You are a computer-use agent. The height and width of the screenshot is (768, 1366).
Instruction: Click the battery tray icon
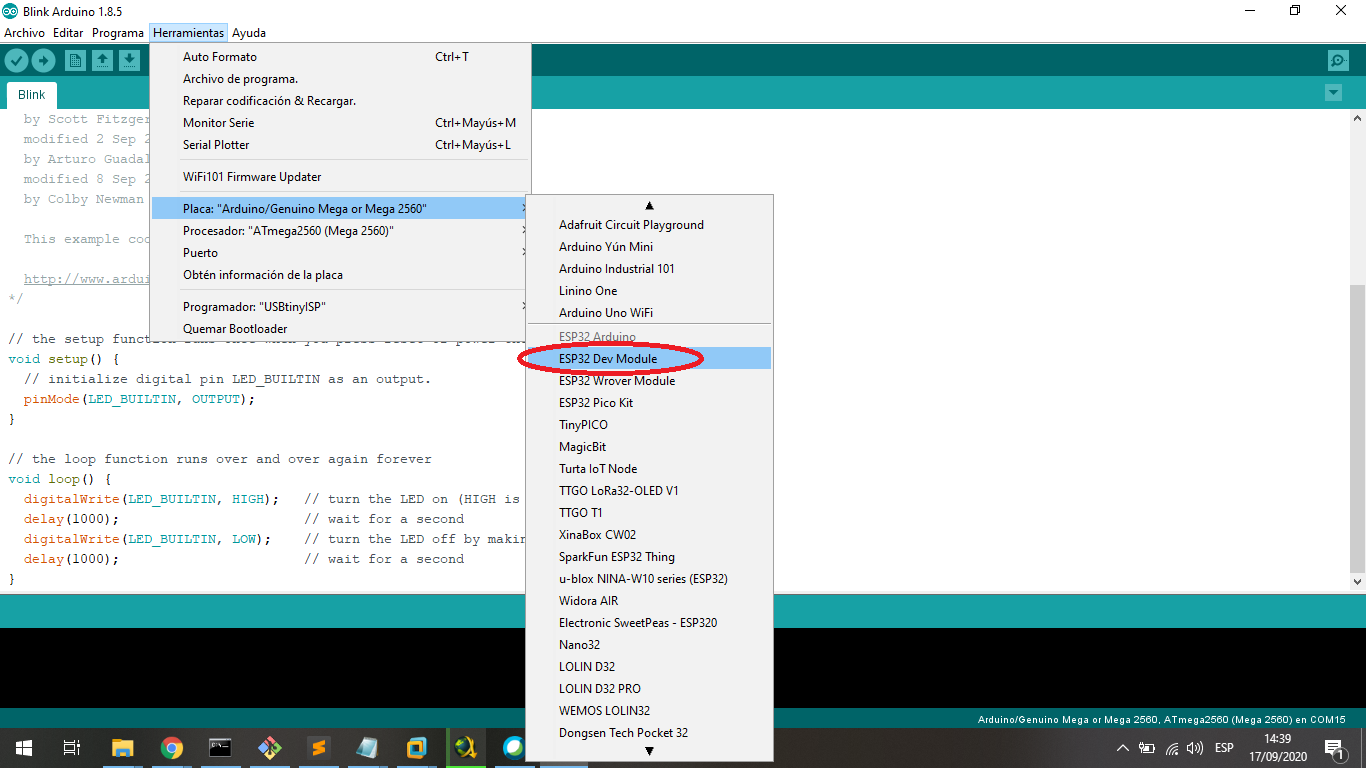click(x=1147, y=748)
